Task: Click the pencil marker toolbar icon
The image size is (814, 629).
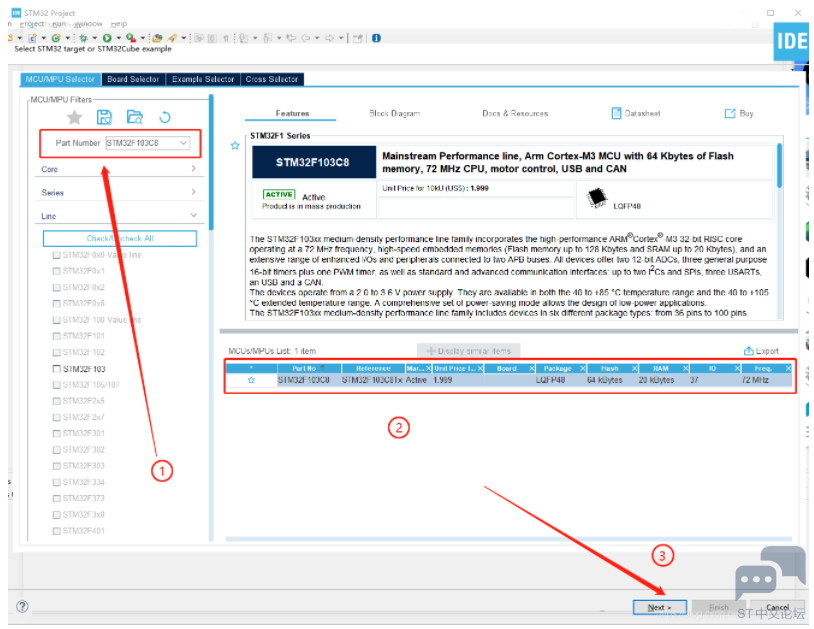Action: click(172, 38)
